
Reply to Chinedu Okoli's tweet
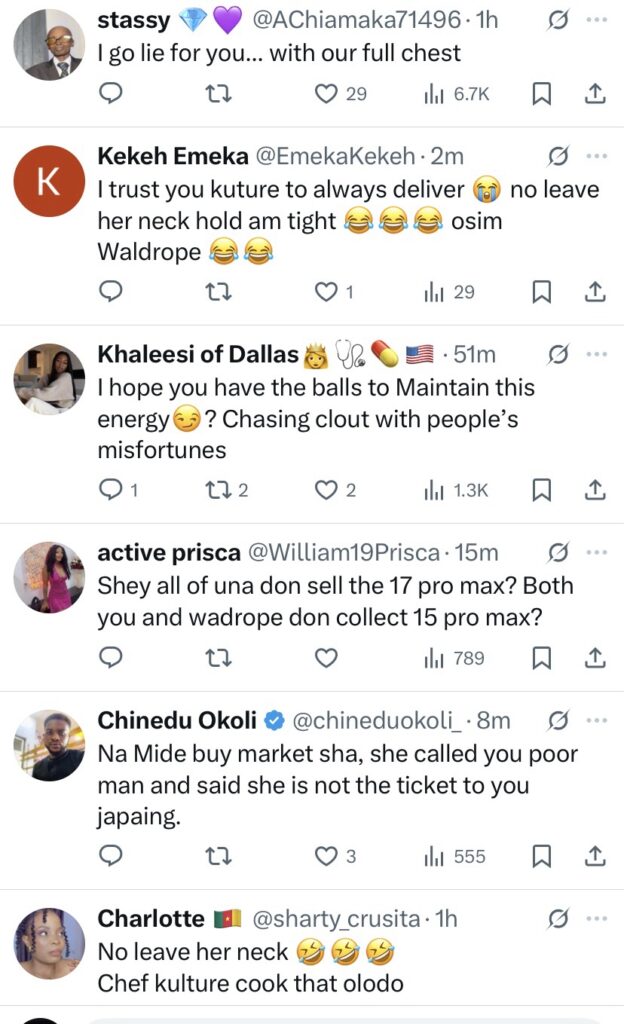click(112, 856)
